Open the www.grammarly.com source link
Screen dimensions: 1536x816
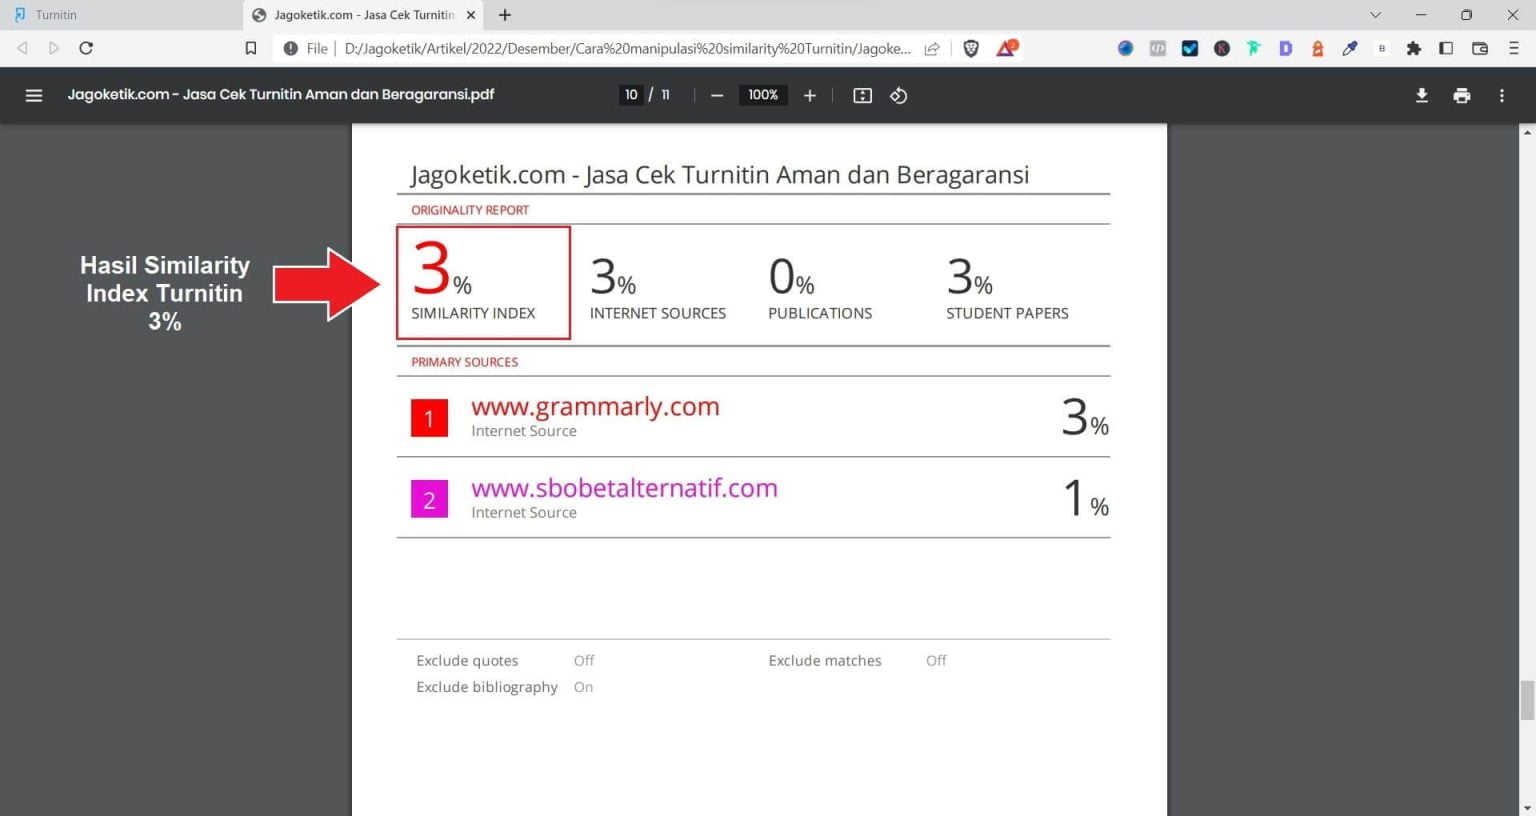595,406
